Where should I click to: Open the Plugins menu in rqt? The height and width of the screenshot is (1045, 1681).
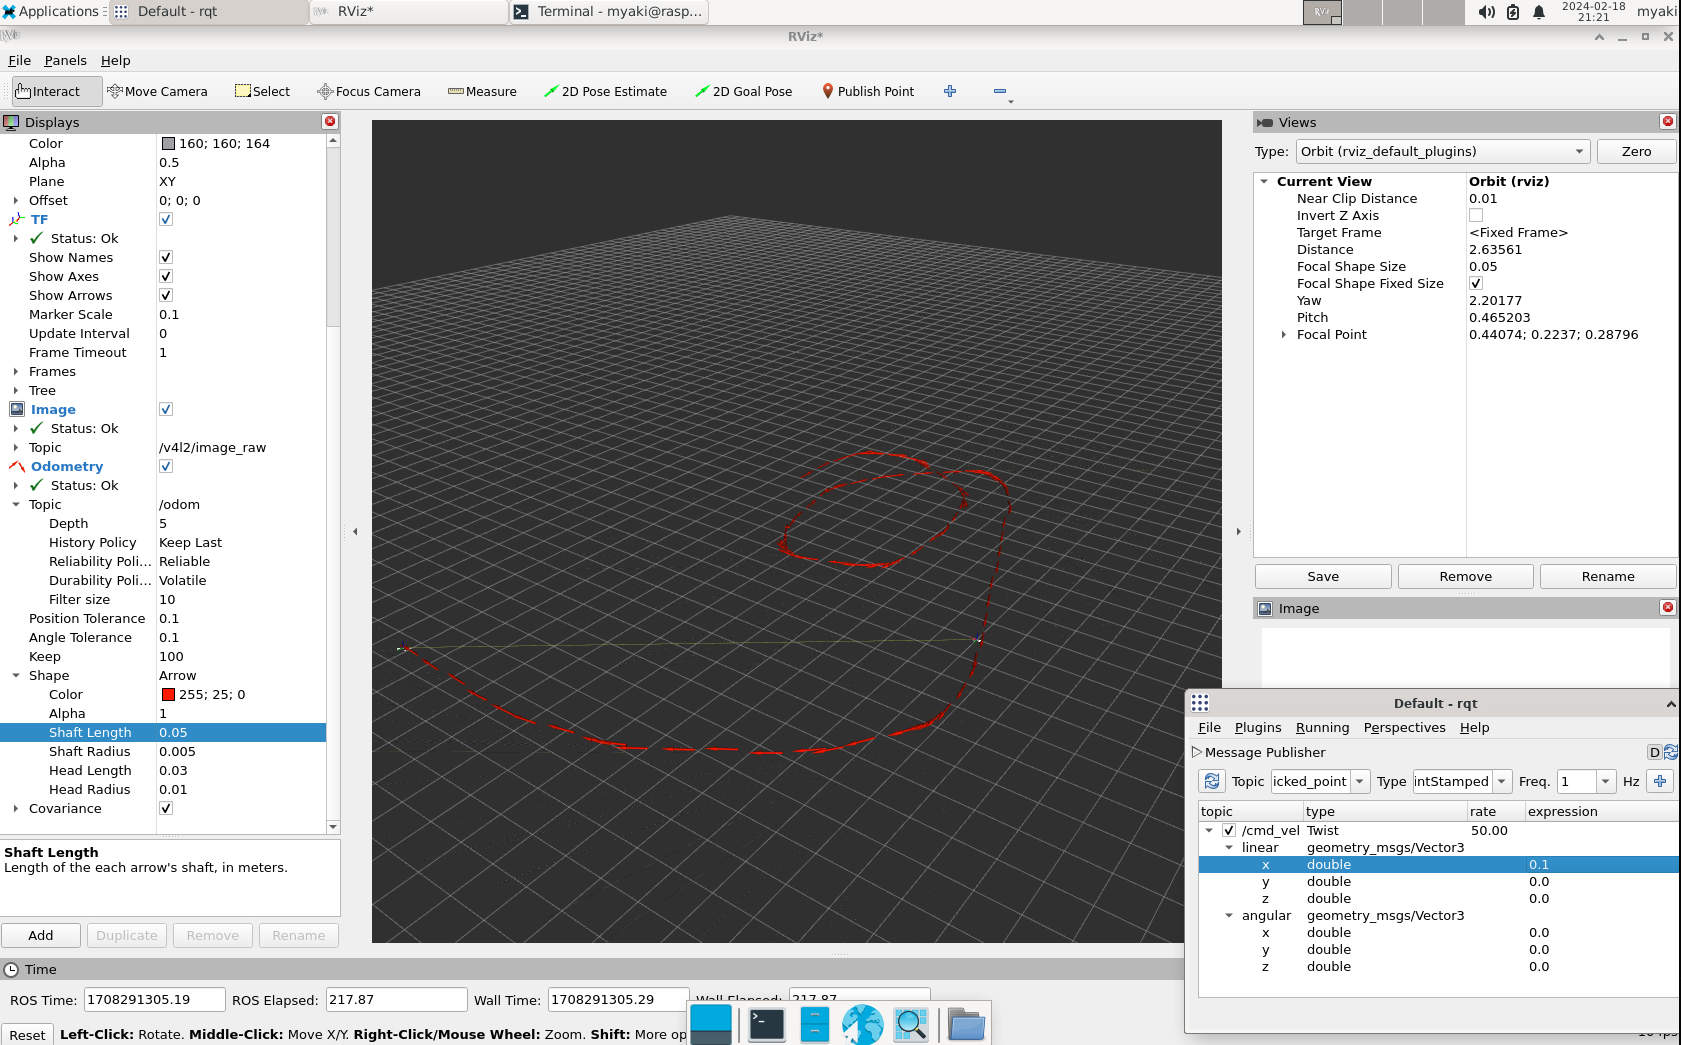click(x=1257, y=727)
